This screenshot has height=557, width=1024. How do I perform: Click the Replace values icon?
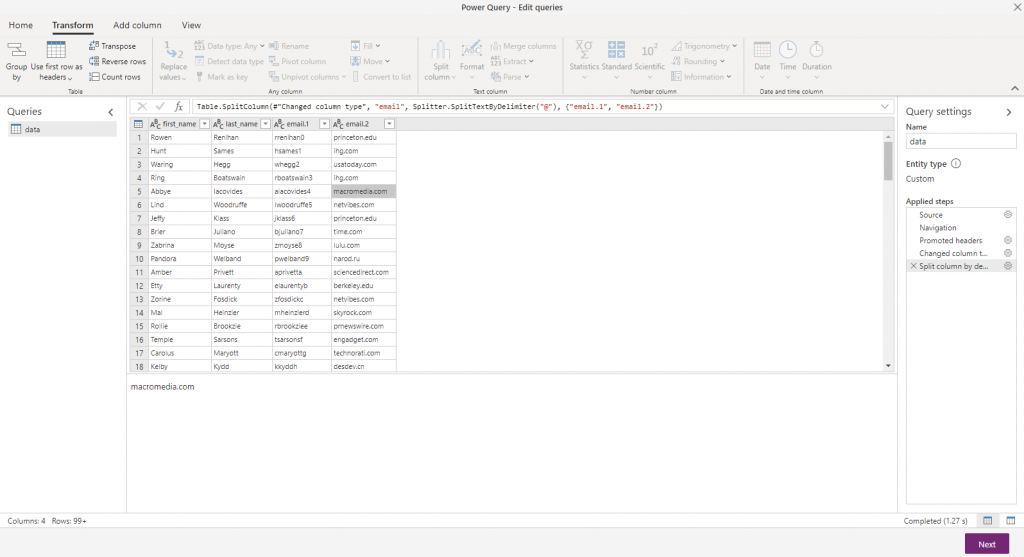pos(174,50)
